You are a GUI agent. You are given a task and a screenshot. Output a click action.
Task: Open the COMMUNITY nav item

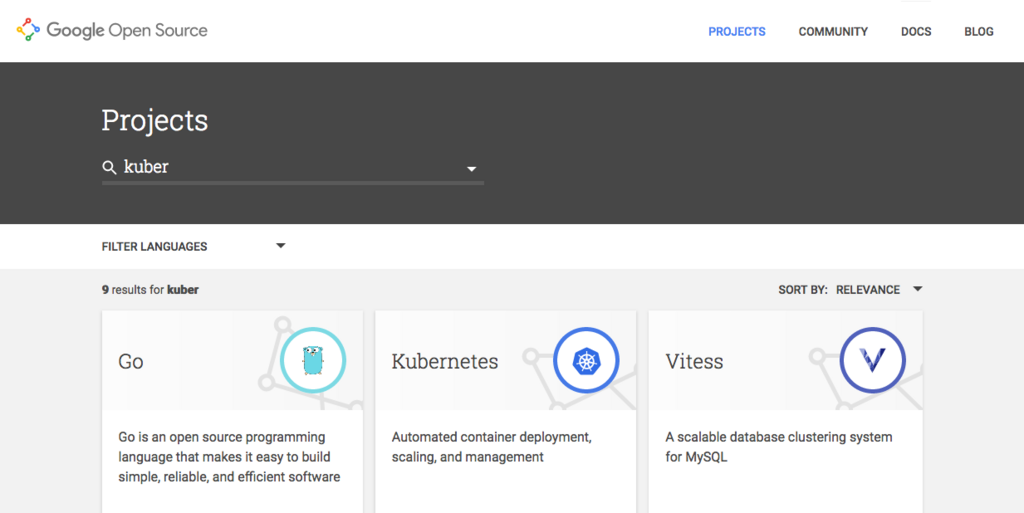833,31
